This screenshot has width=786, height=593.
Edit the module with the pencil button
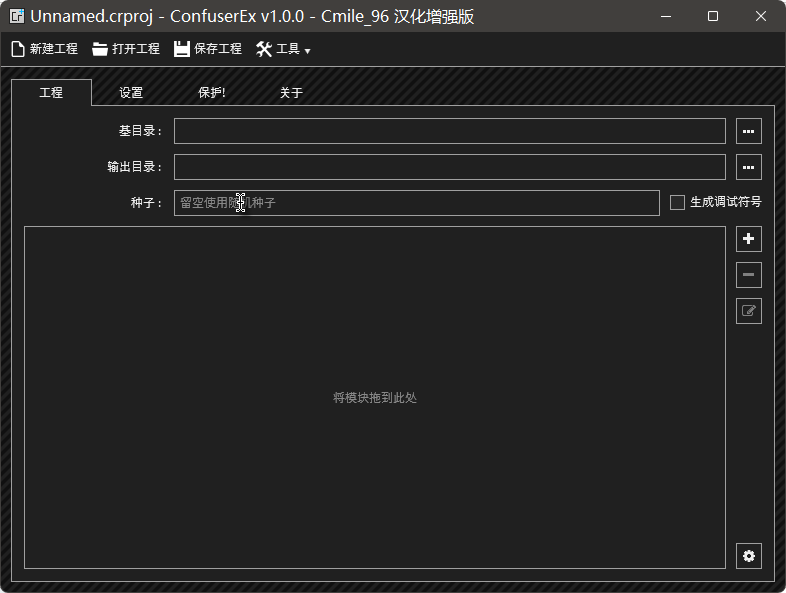(x=748, y=311)
